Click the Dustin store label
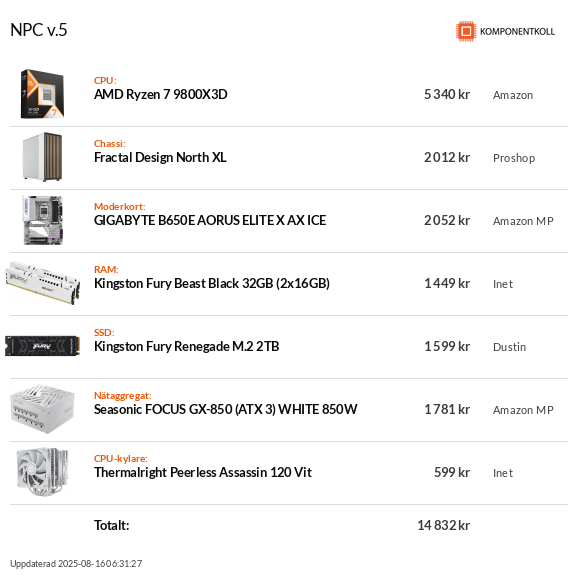Image resolution: width=577 pixels, height=577 pixels. point(509,347)
